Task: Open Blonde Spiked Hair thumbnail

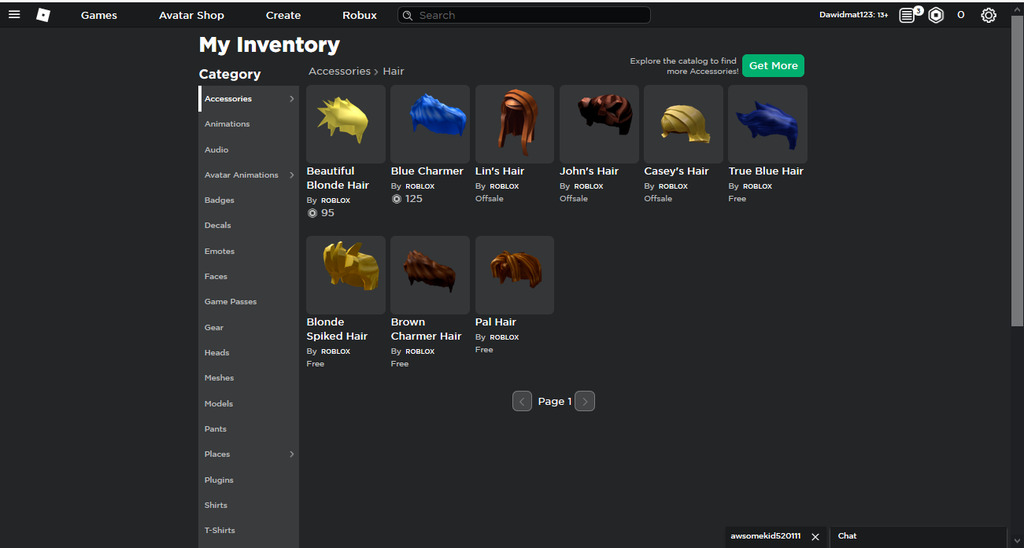Action: [345, 275]
